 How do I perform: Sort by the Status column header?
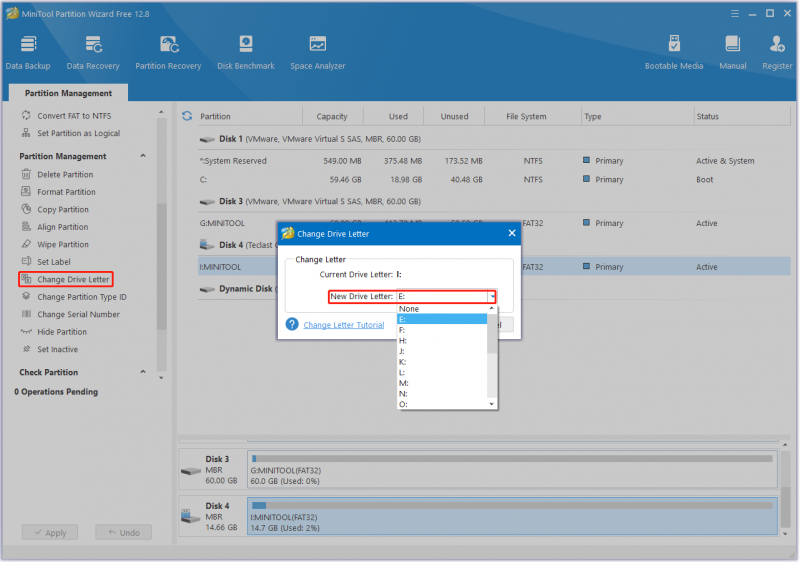click(x=707, y=116)
